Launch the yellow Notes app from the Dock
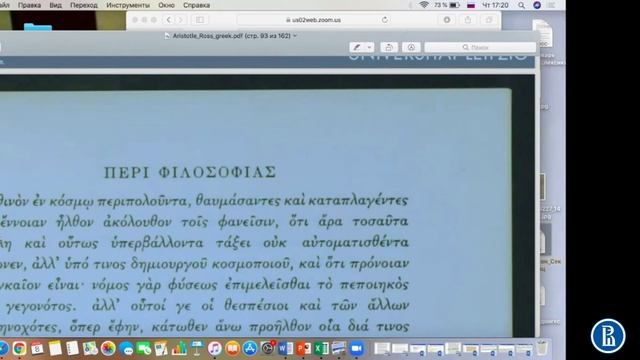640x360 pixels. [55, 348]
